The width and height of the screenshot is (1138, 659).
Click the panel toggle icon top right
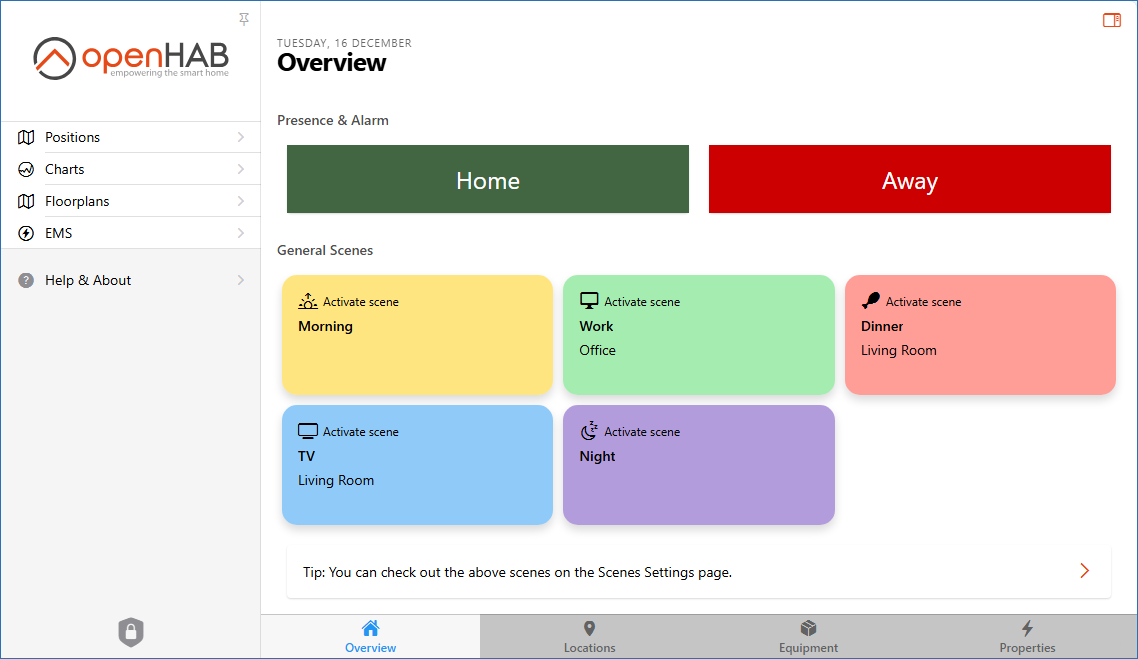click(x=1111, y=19)
